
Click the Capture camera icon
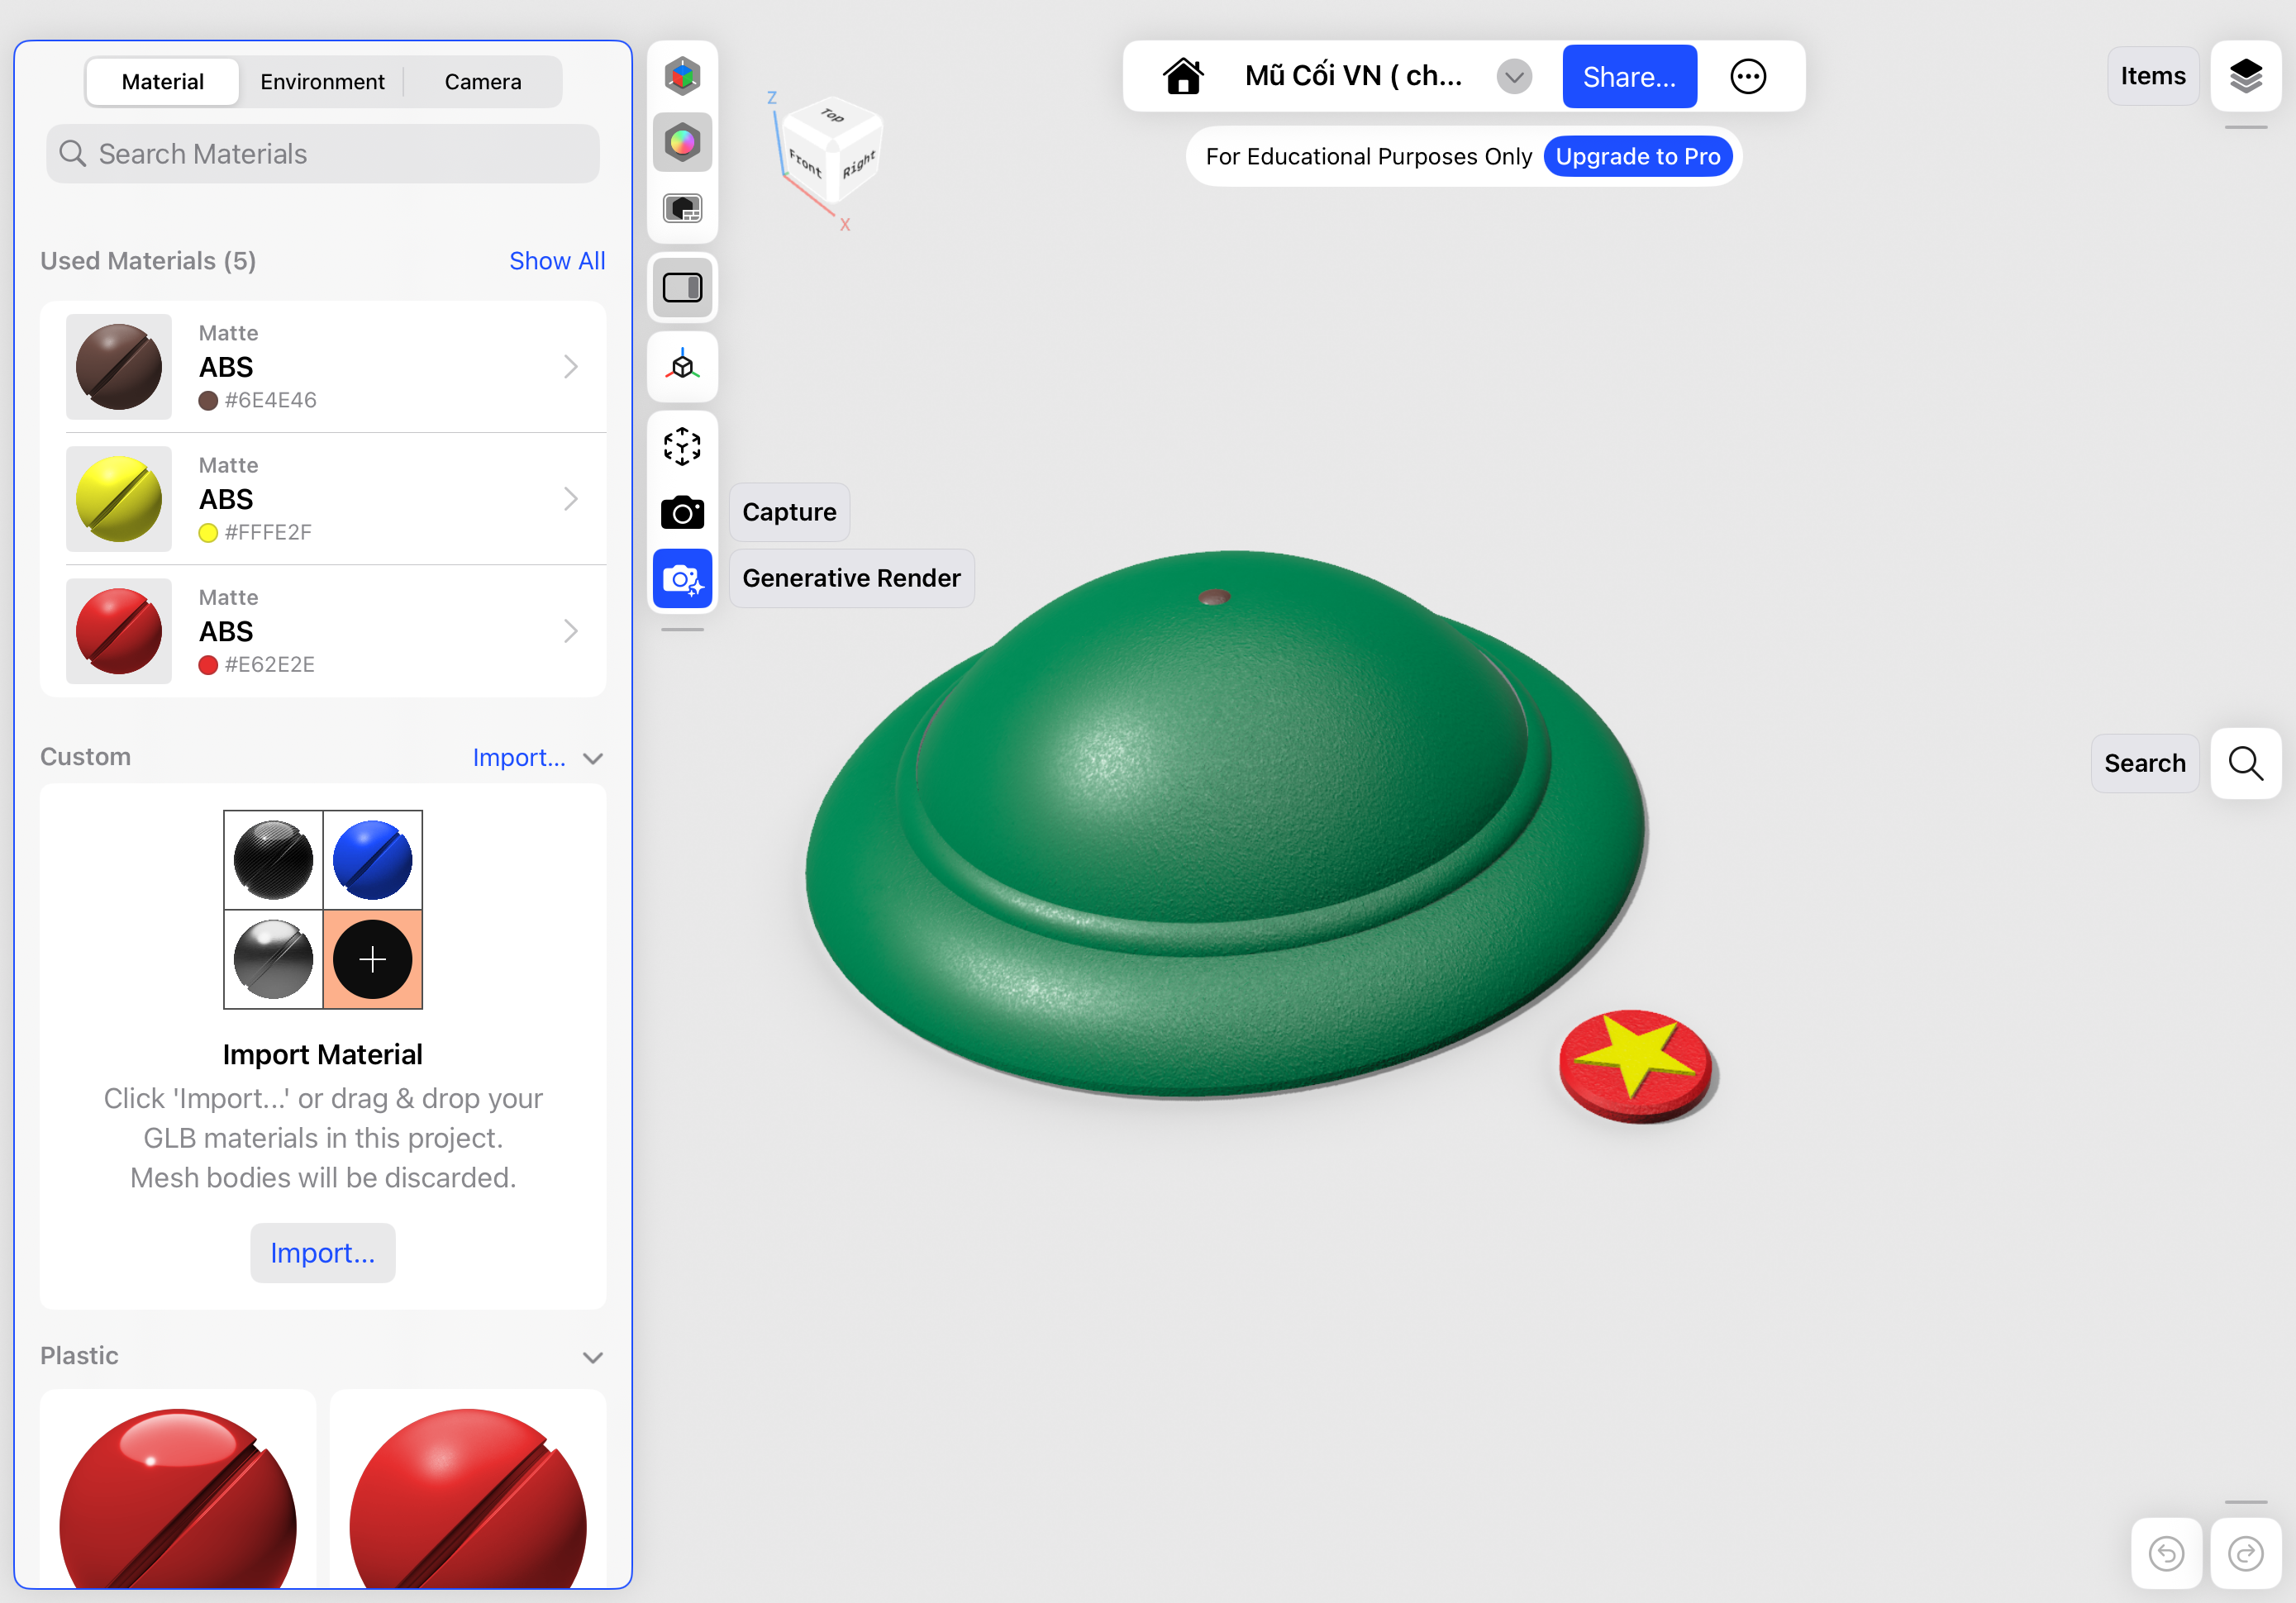point(682,512)
